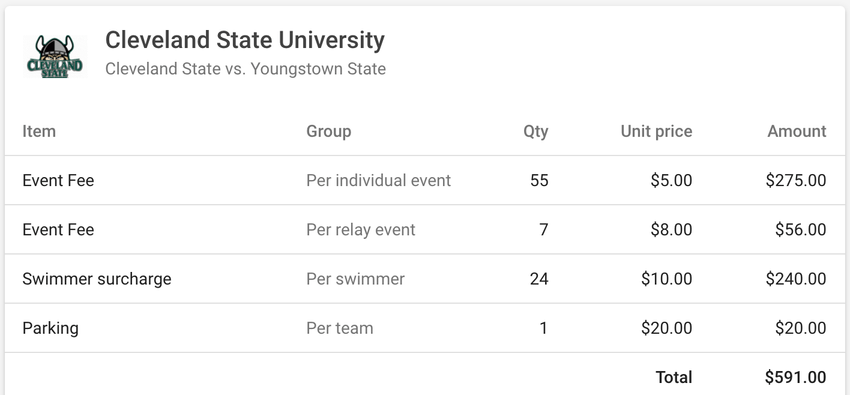850x395 pixels.
Task: Click the Per team group text
Action: (x=340, y=328)
